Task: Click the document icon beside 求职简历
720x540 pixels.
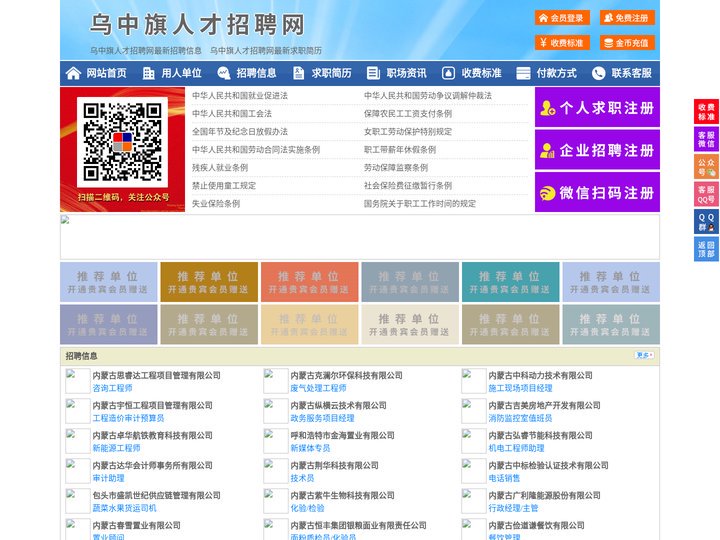Action: coord(298,73)
